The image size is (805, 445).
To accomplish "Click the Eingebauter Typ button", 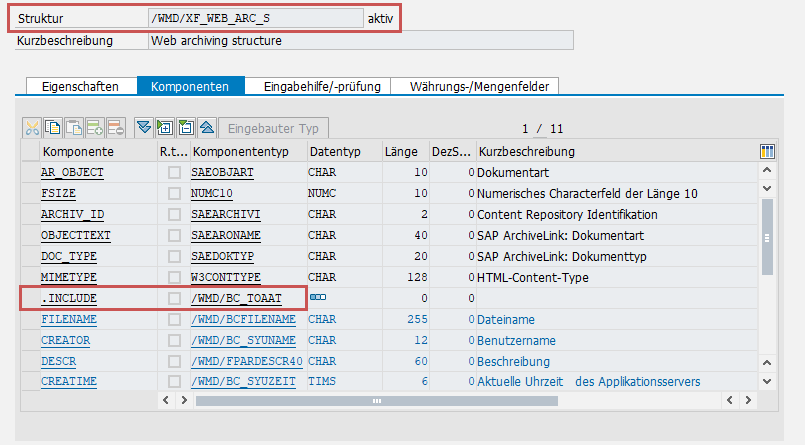I will [273, 128].
